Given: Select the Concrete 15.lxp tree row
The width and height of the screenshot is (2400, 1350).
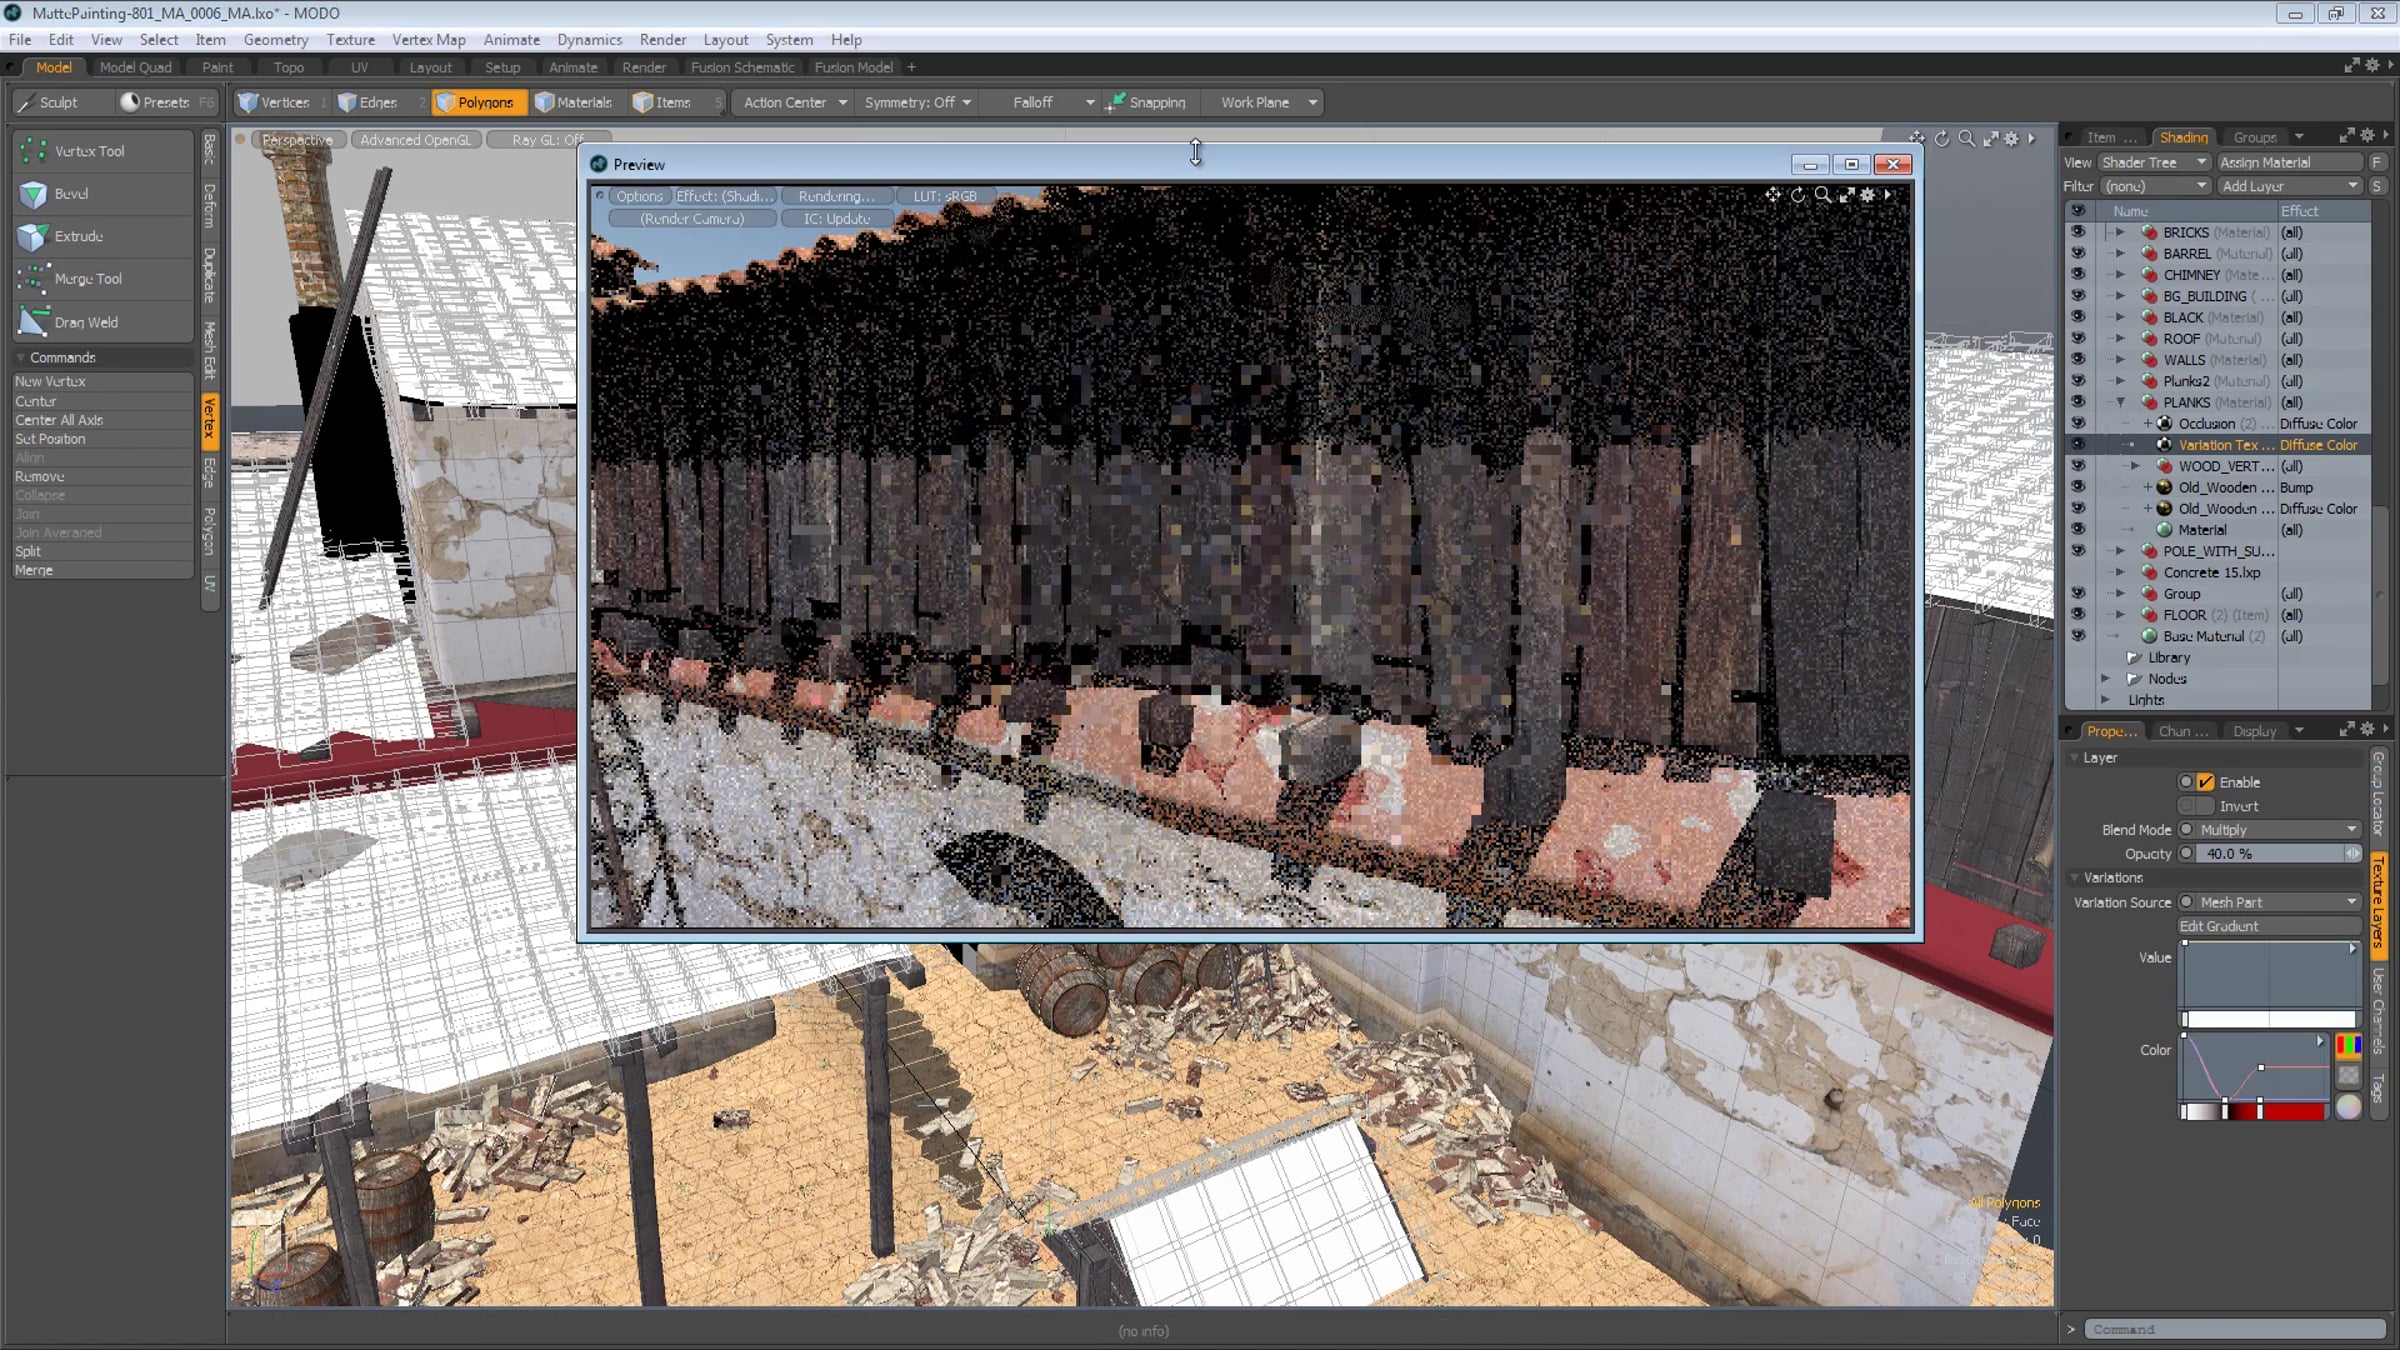Looking at the screenshot, I should 2218,572.
